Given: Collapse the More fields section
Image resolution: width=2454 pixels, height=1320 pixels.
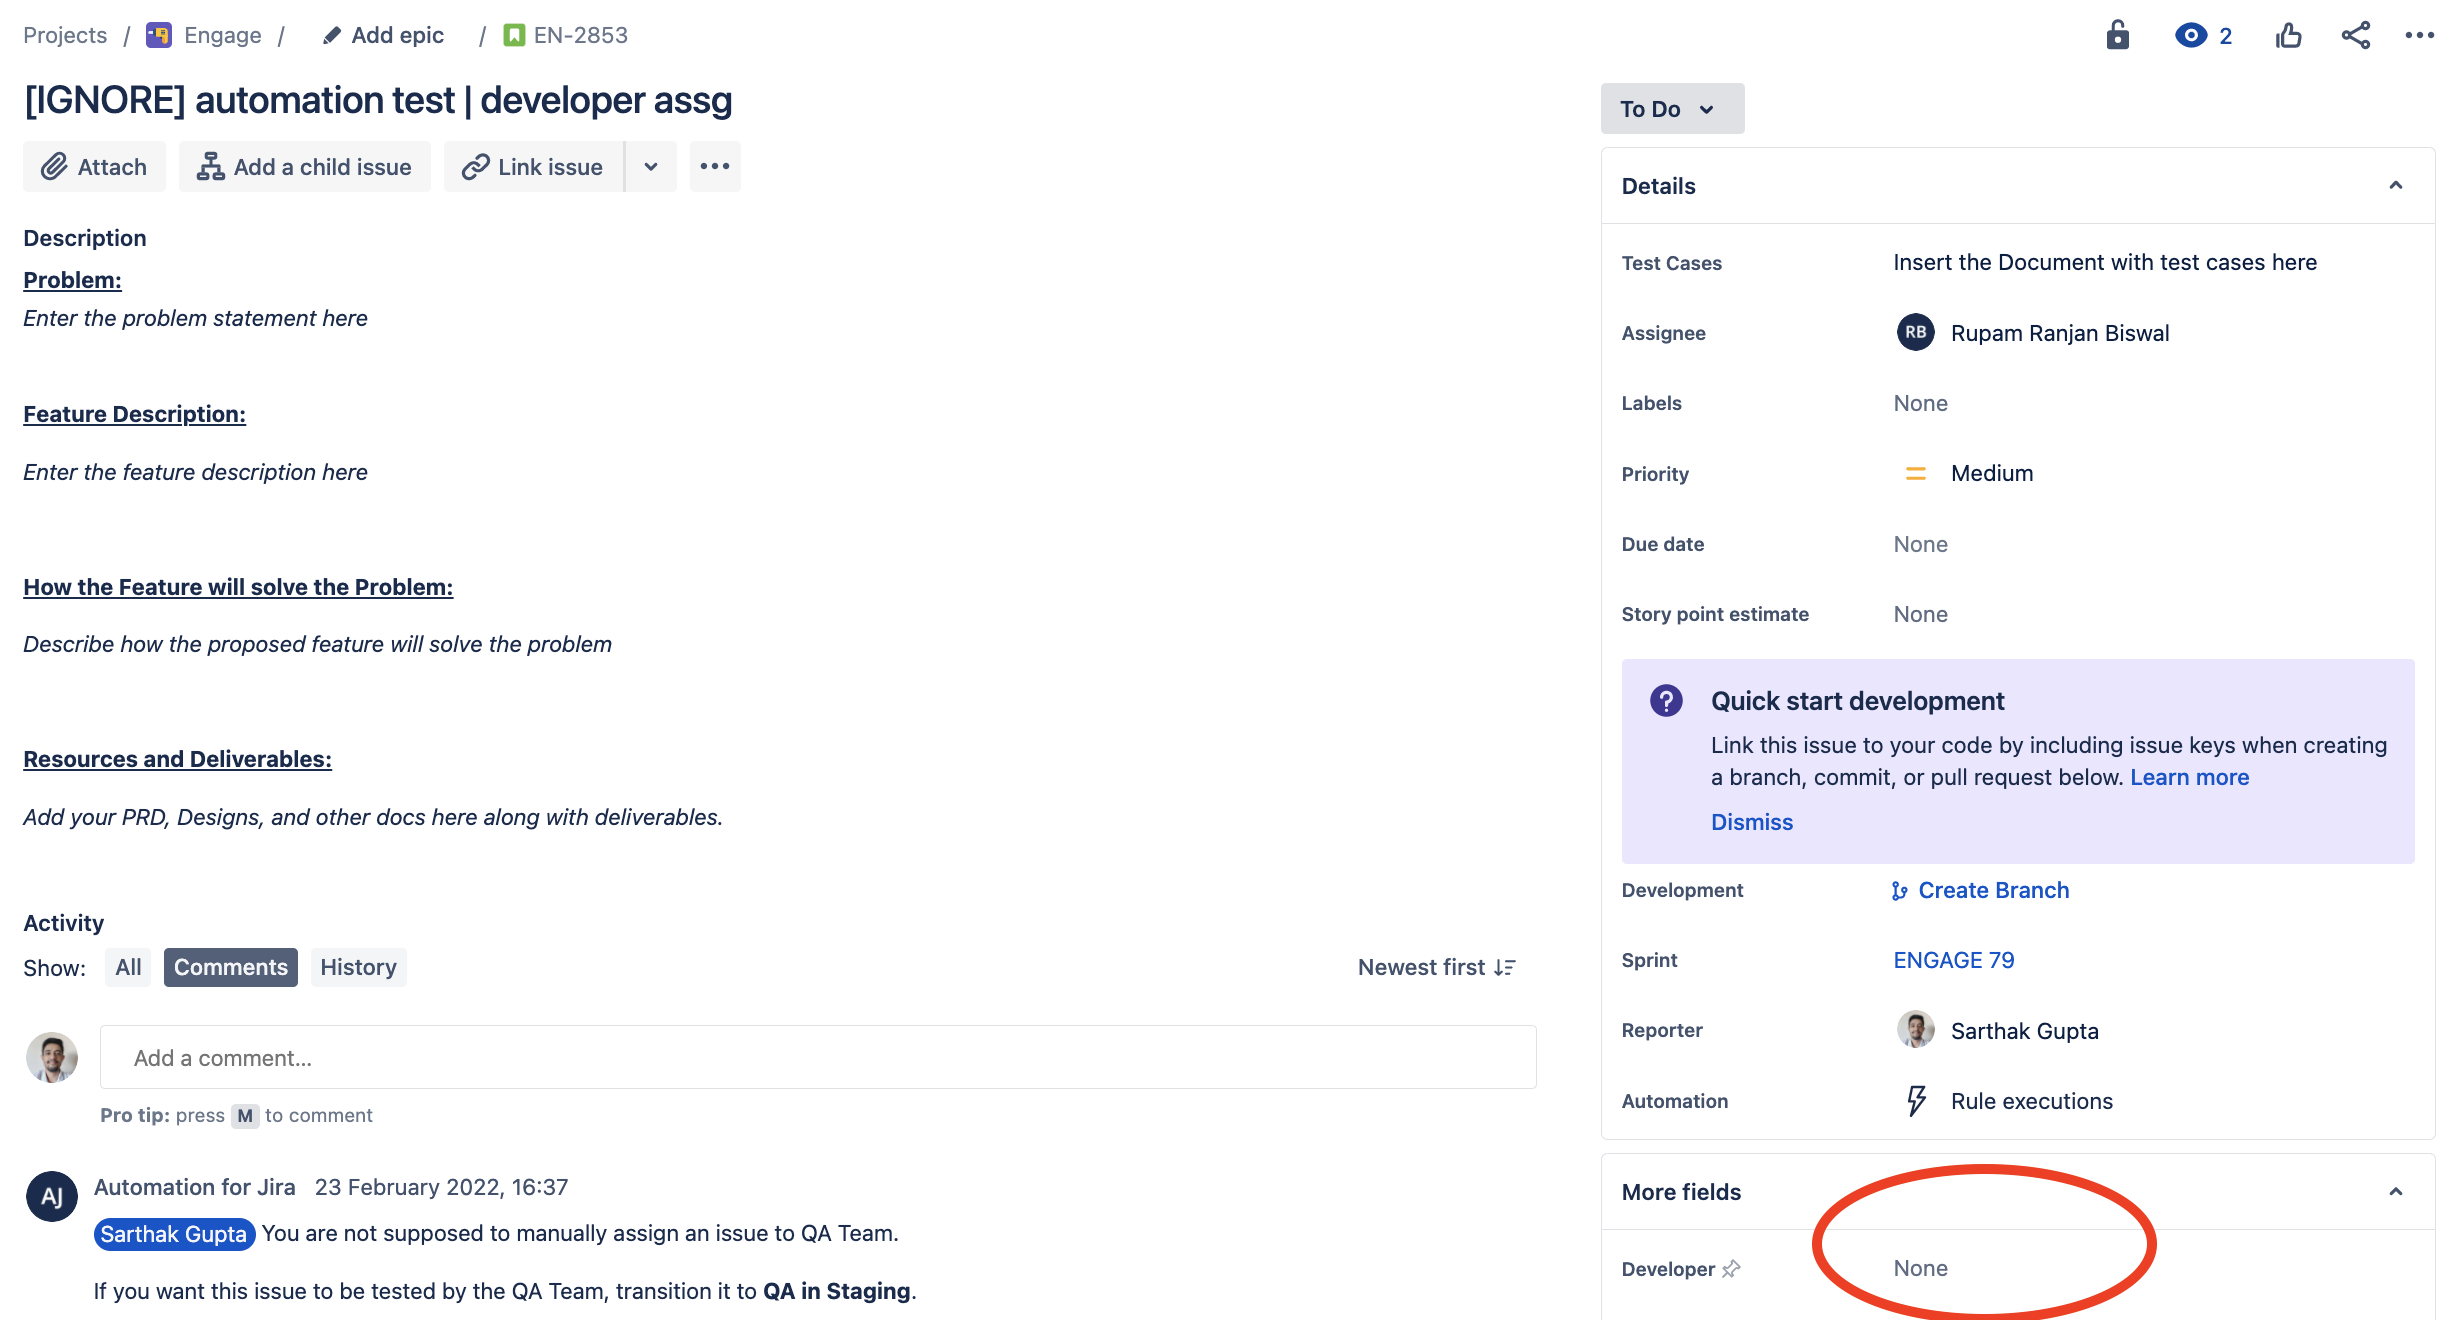Looking at the screenshot, I should (2396, 1191).
